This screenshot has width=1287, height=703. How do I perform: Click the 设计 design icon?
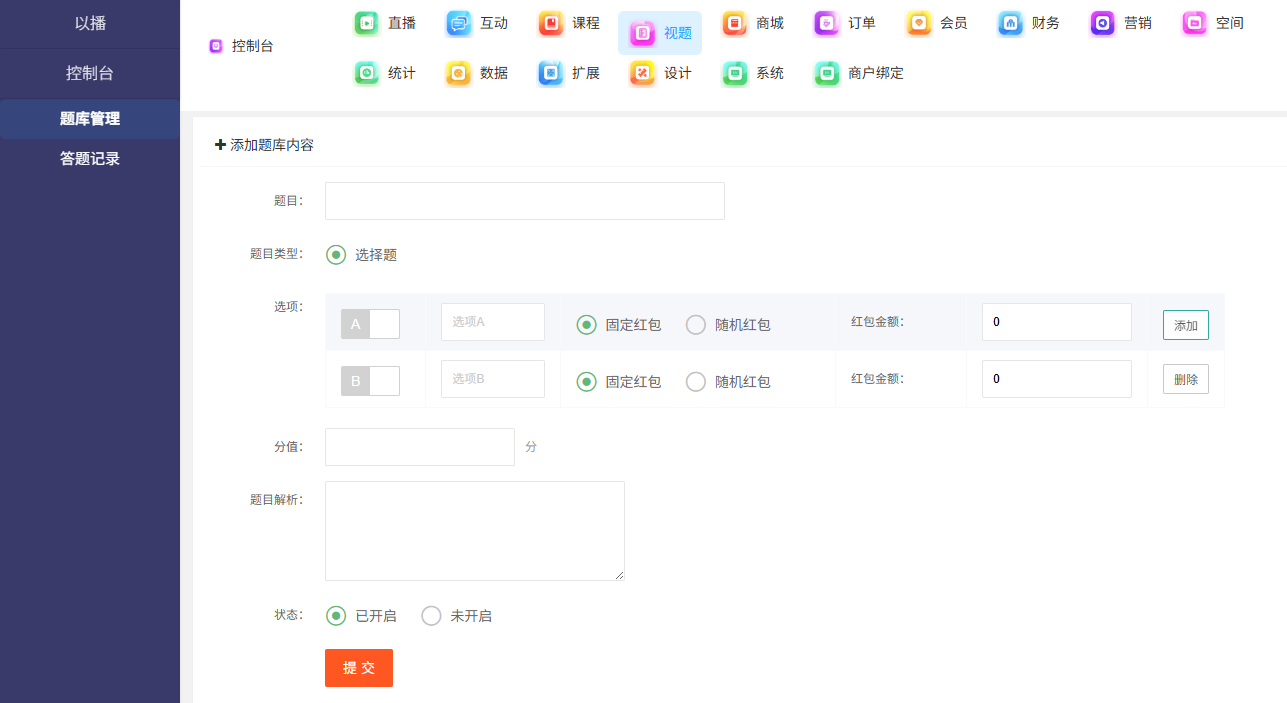(x=643, y=73)
